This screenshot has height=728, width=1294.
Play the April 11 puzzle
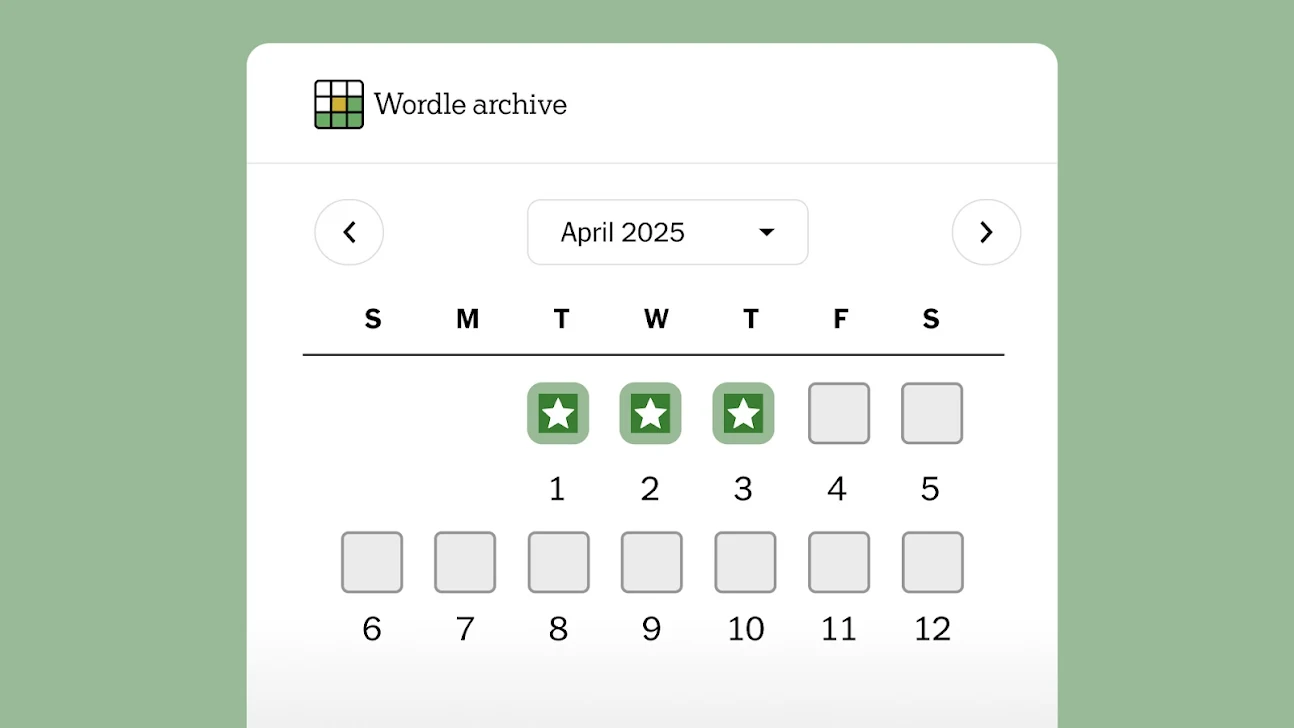tap(839, 562)
